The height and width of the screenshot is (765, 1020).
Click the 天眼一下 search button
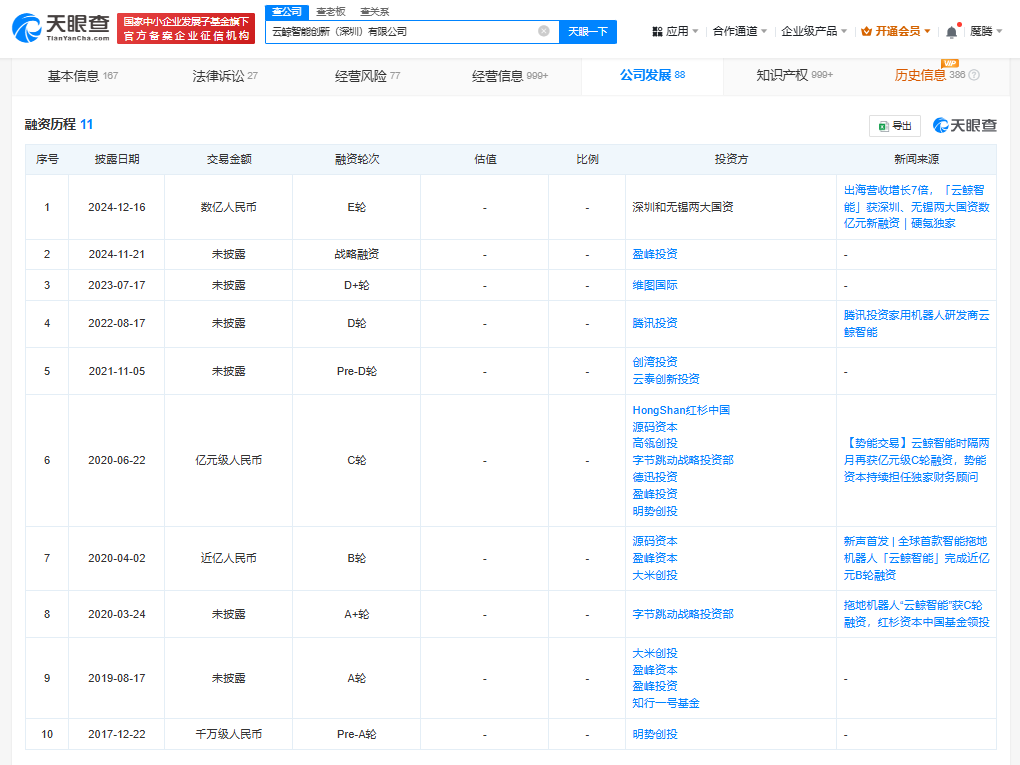pyautogui.click(x=588, y=31)
